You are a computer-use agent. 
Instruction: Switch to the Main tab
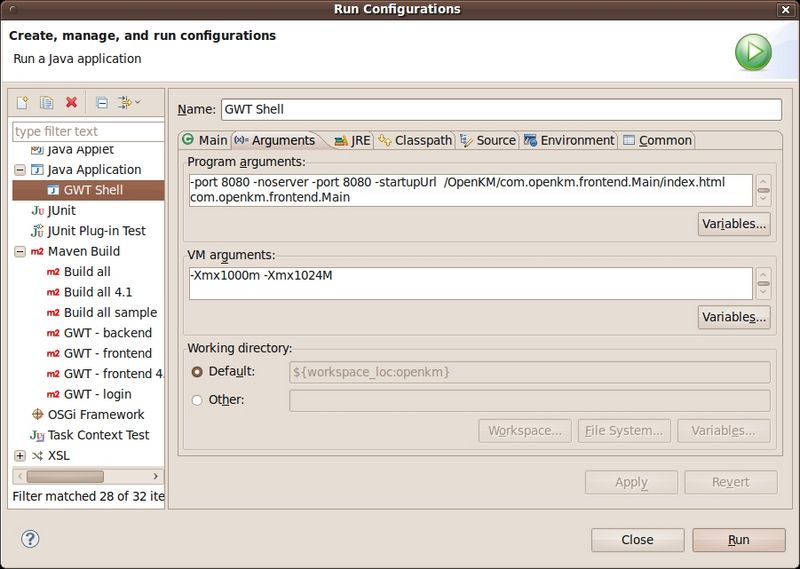[x=205, y=140]
